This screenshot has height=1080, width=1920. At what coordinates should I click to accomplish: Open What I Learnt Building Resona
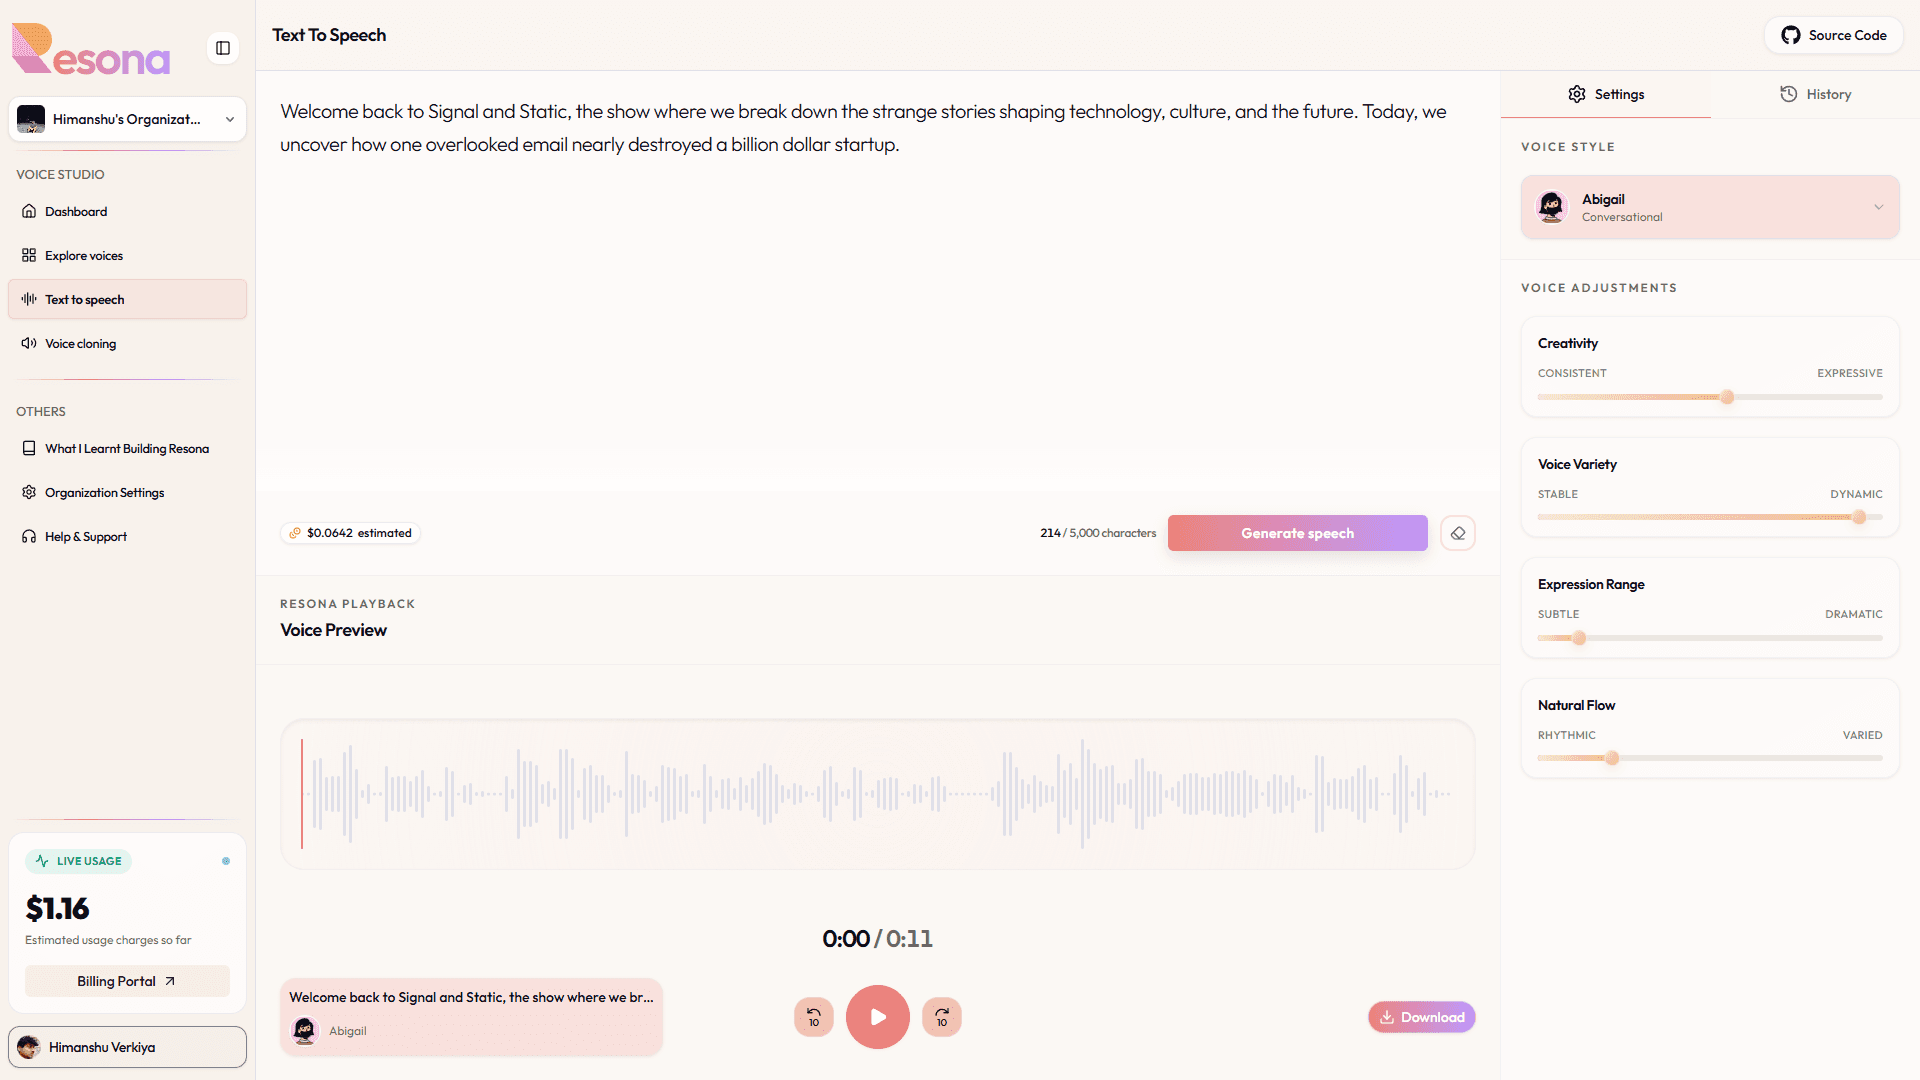pyautogui.click(x=127, y=448)
